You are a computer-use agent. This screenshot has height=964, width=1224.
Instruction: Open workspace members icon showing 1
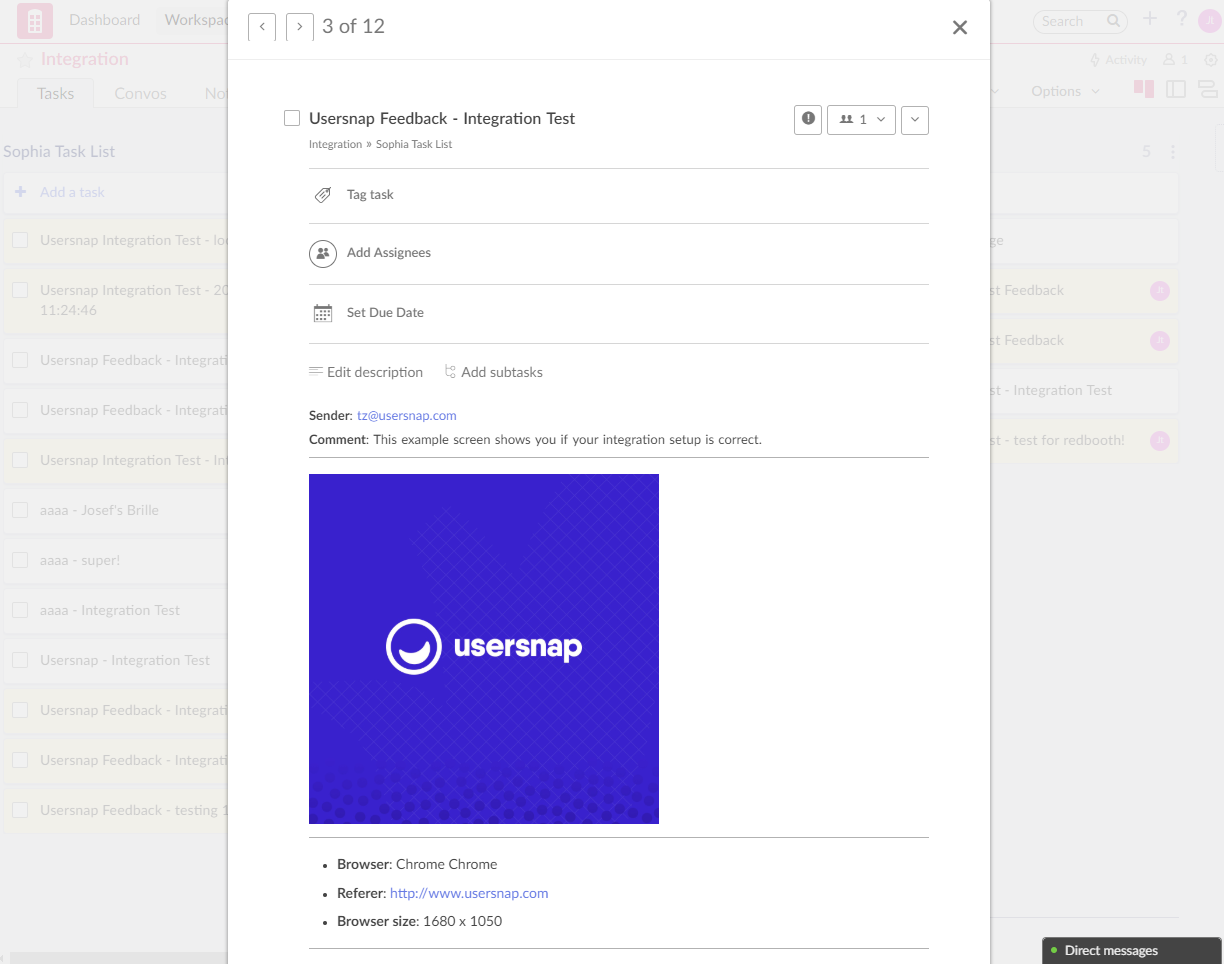point(1175,60)
